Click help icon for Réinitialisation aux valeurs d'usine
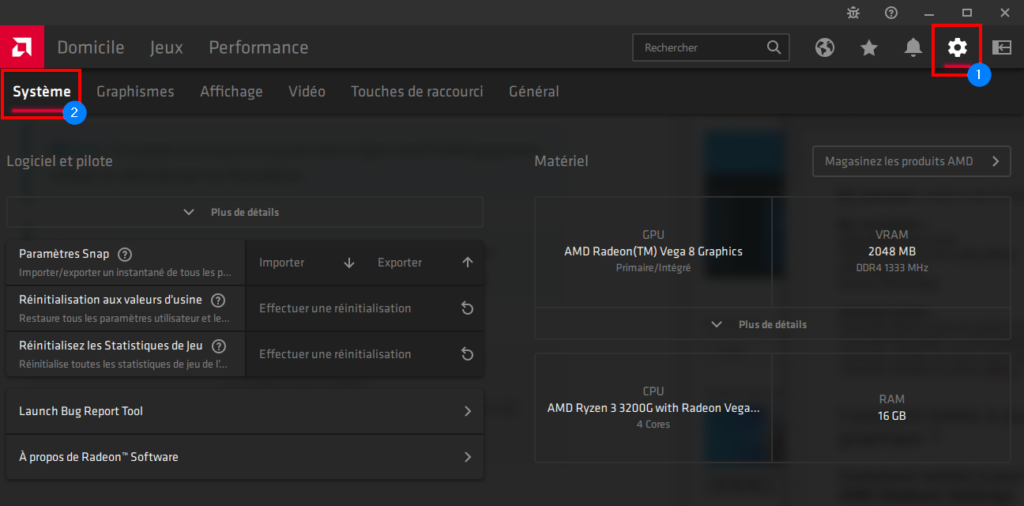Screen dimensions: 1024x506 [219, 300]
